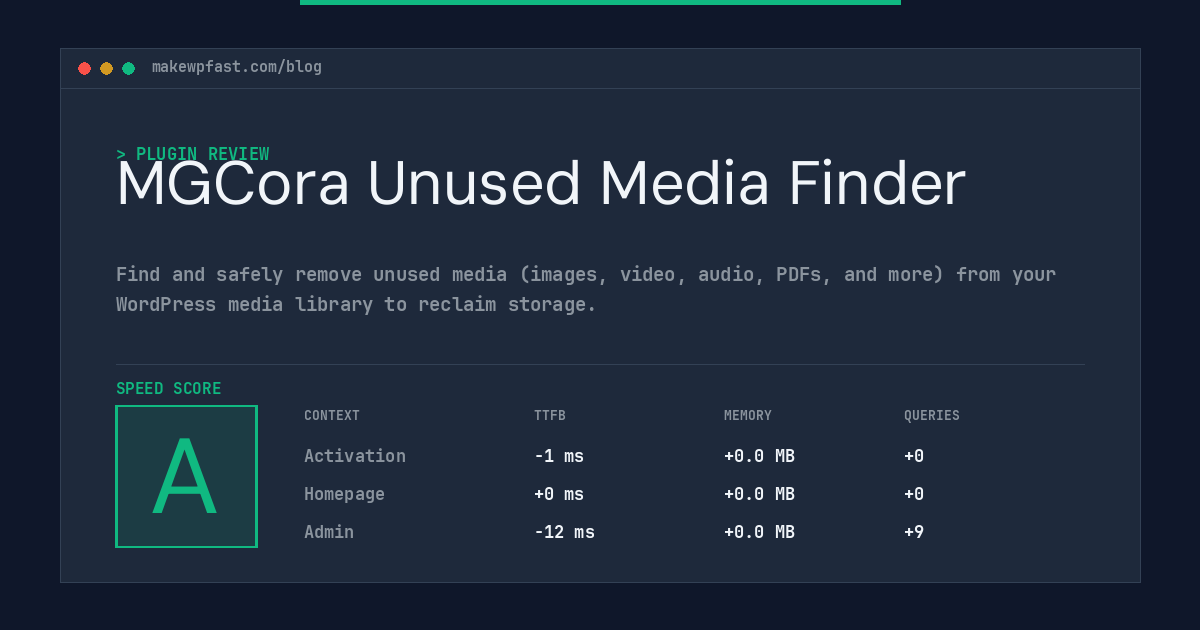Click the 'SPEED SCORE' label
Screen dimensions: 1200x630
169,389
